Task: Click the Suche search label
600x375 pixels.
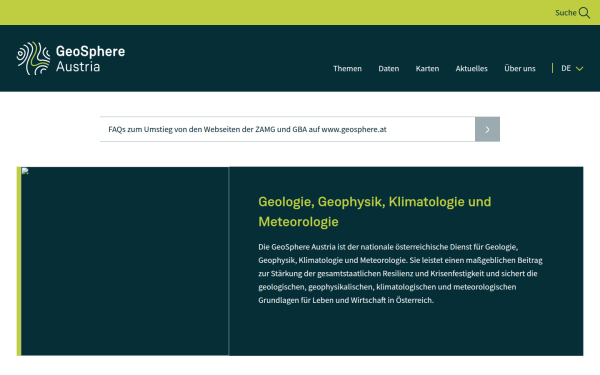Action: 566,13
